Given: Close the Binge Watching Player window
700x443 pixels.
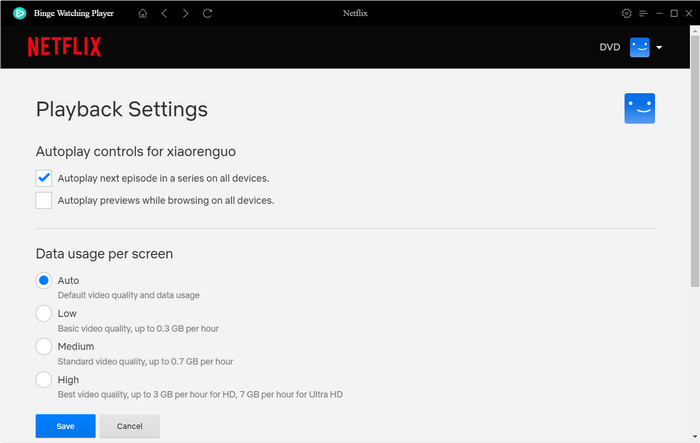Looking at the screenshot, I should pos(688,13).
